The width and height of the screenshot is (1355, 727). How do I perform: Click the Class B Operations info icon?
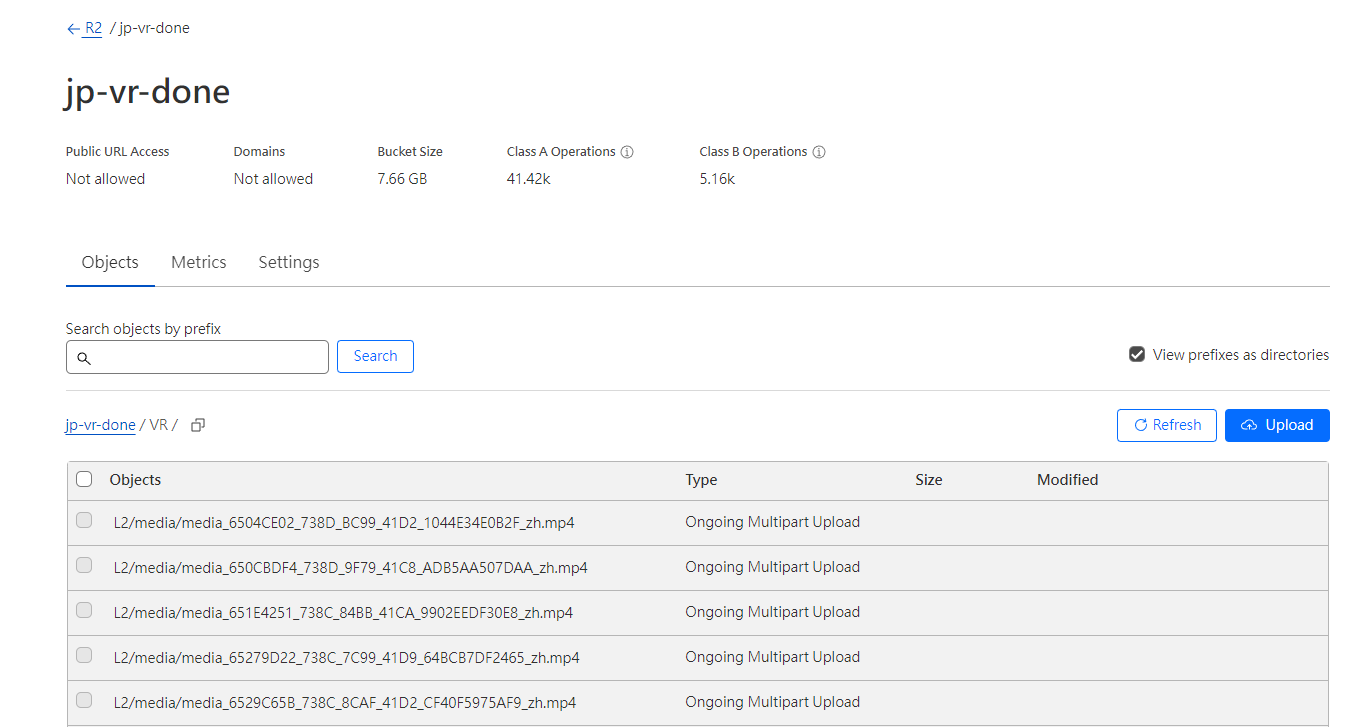(x=819, y=152)
